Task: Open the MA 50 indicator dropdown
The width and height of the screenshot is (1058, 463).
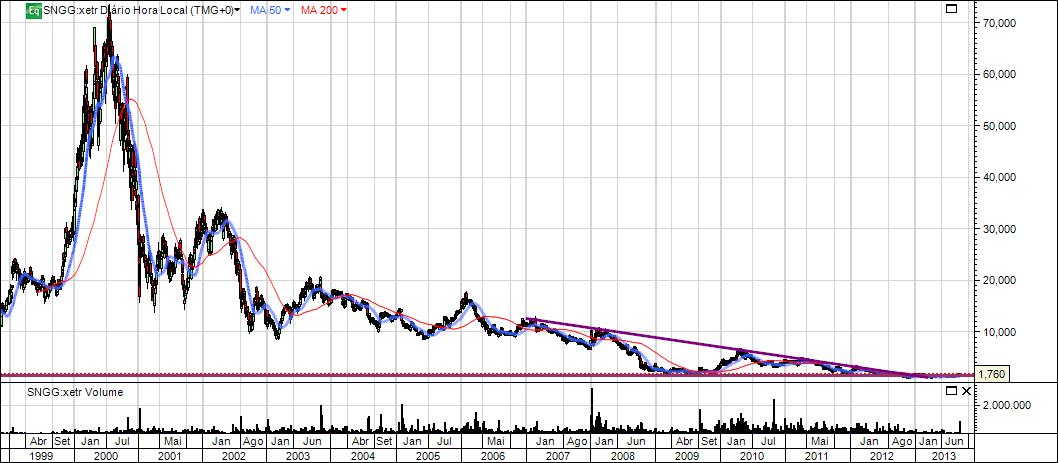Action: pos(288,10)
